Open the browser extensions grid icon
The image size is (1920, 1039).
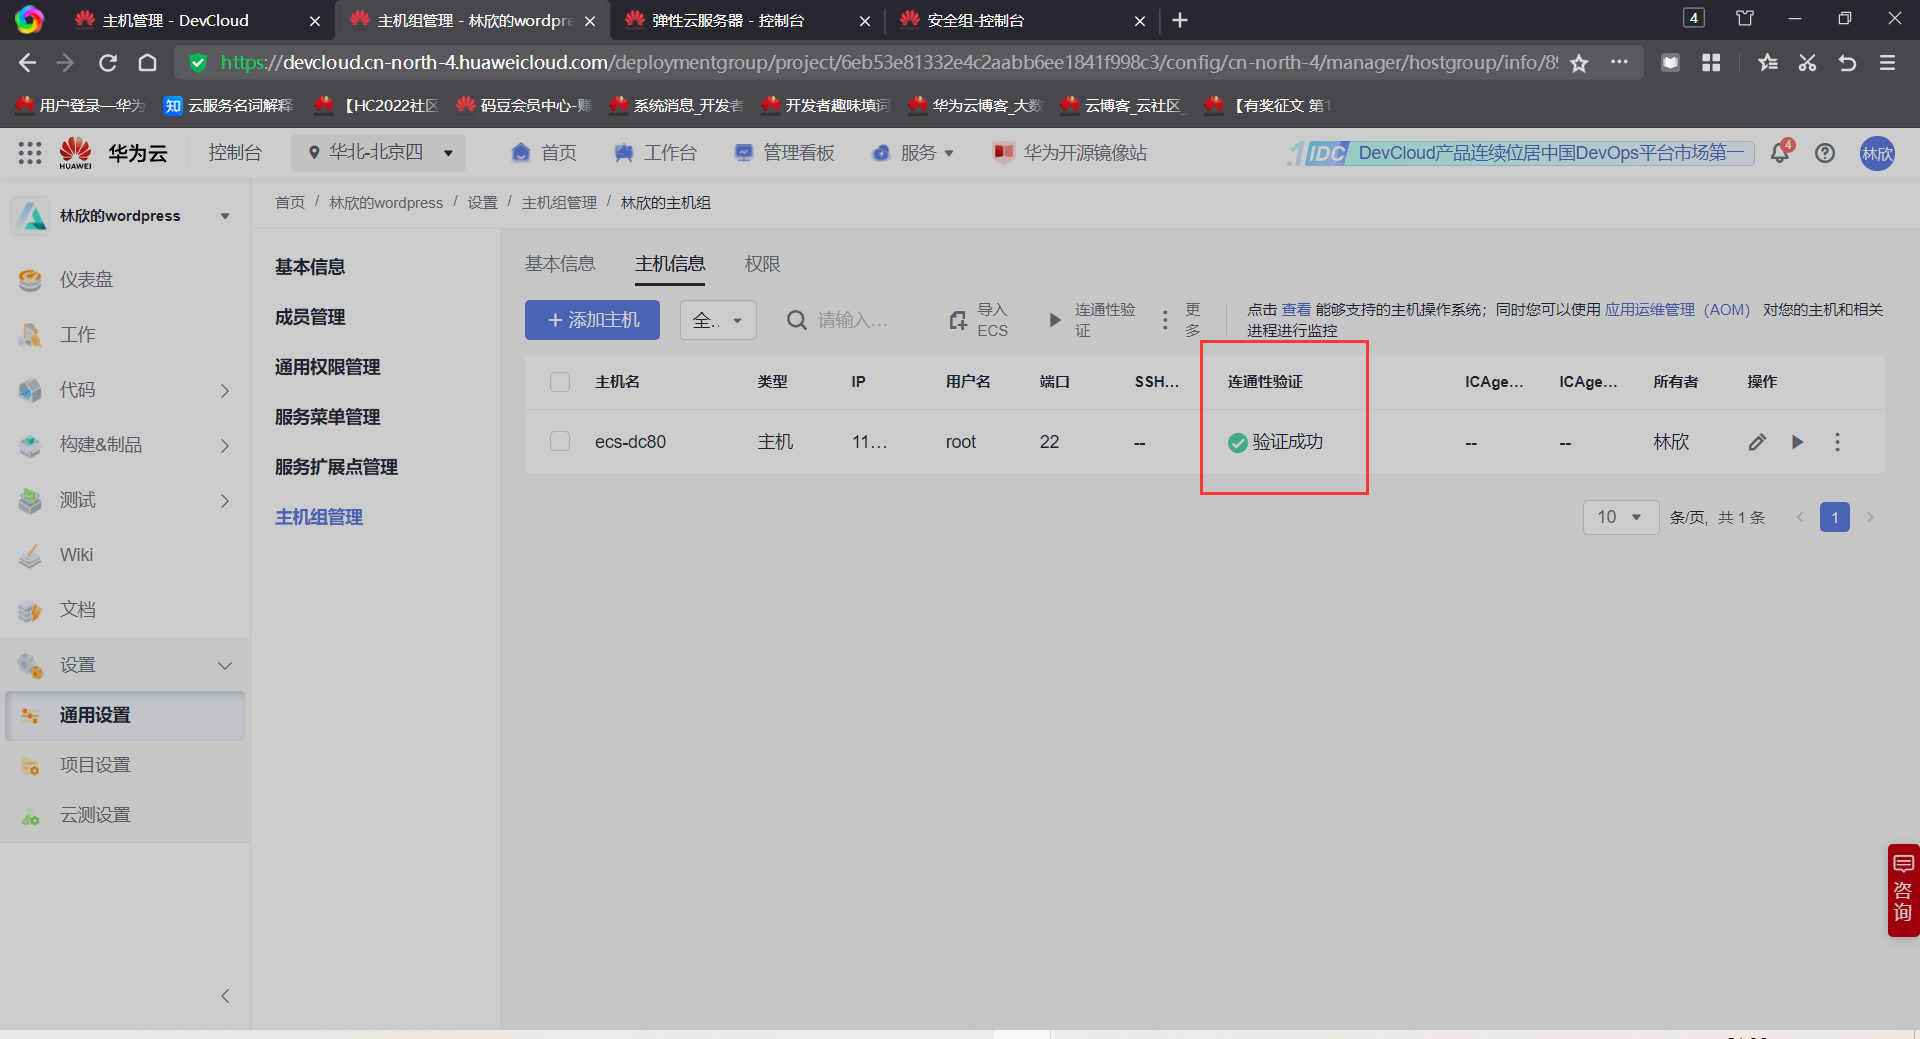pyautogui.click(x=1711, y=63)
